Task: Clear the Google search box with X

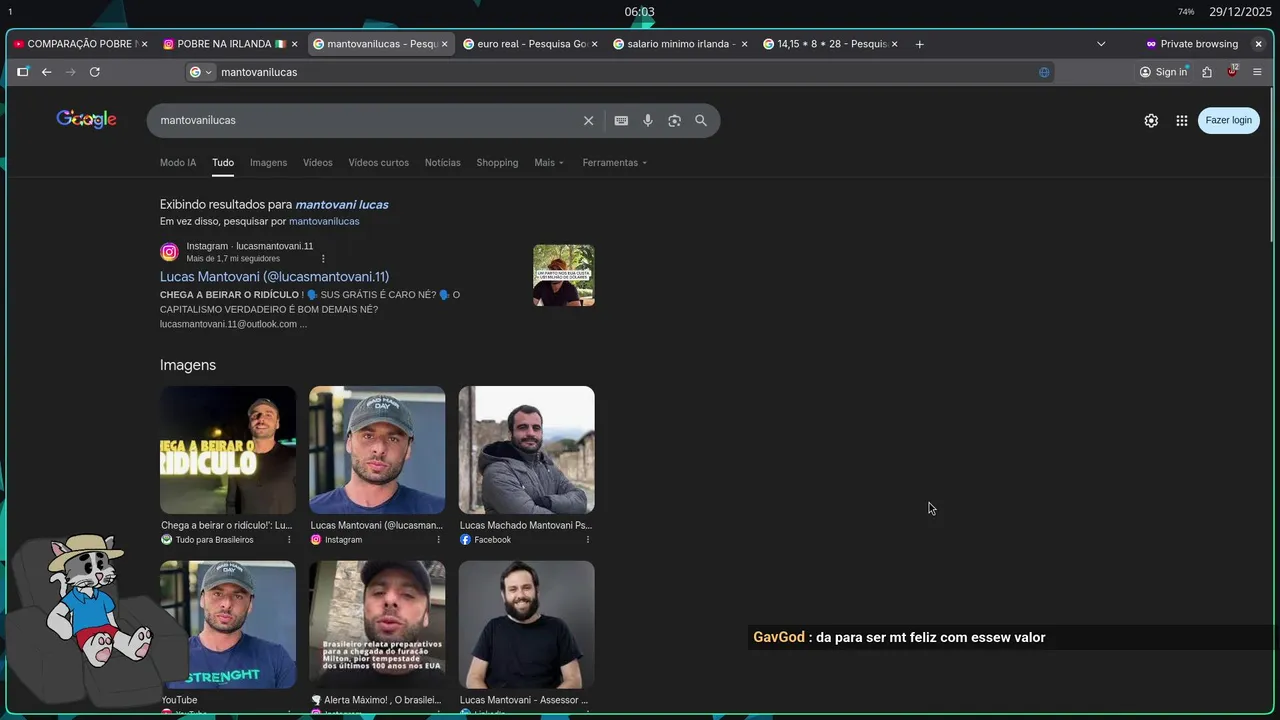Action: tap(589, 120)
